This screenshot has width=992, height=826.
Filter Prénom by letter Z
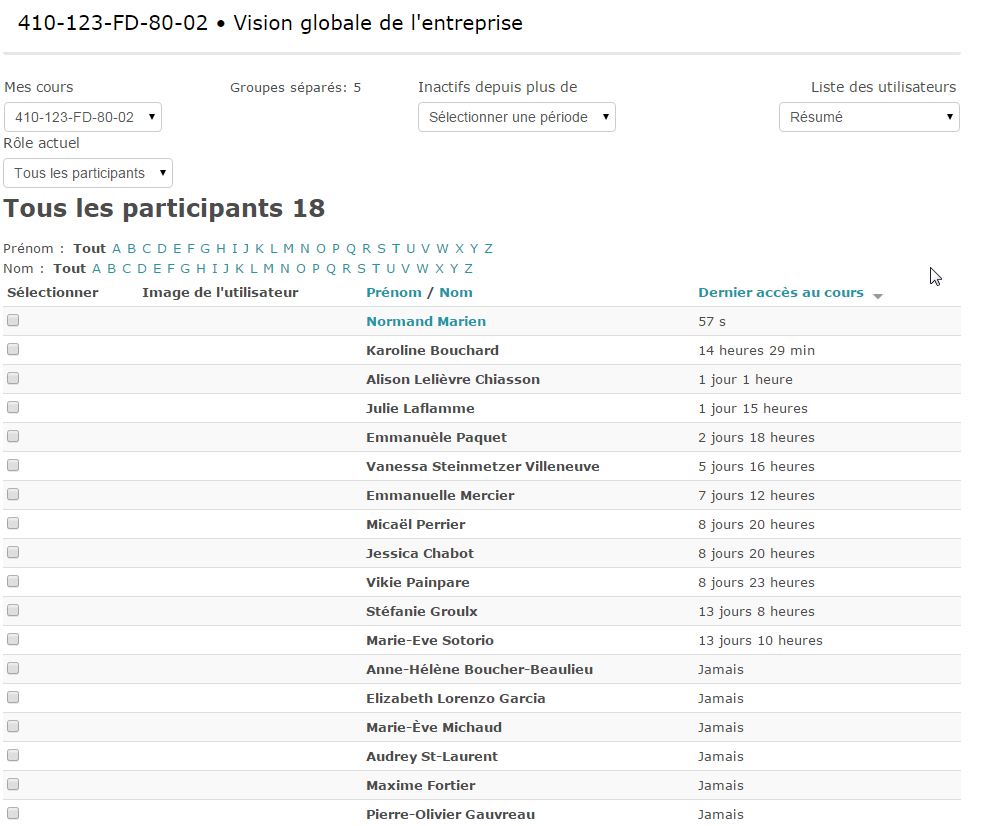(x=488, y=249)
